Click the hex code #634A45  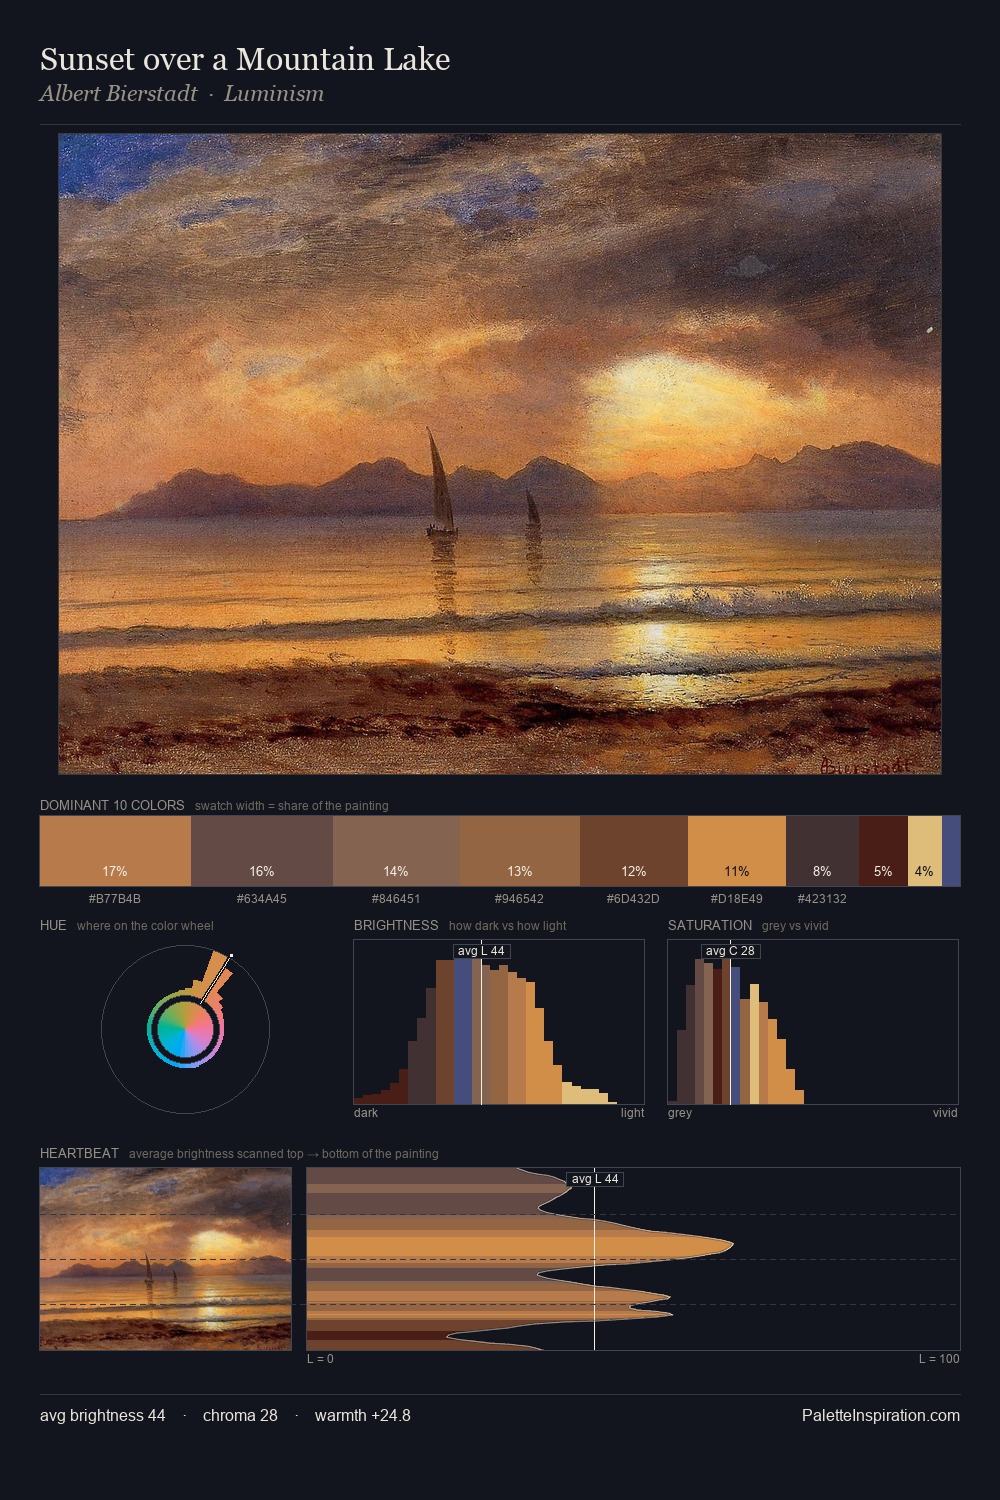pos(262,899)
